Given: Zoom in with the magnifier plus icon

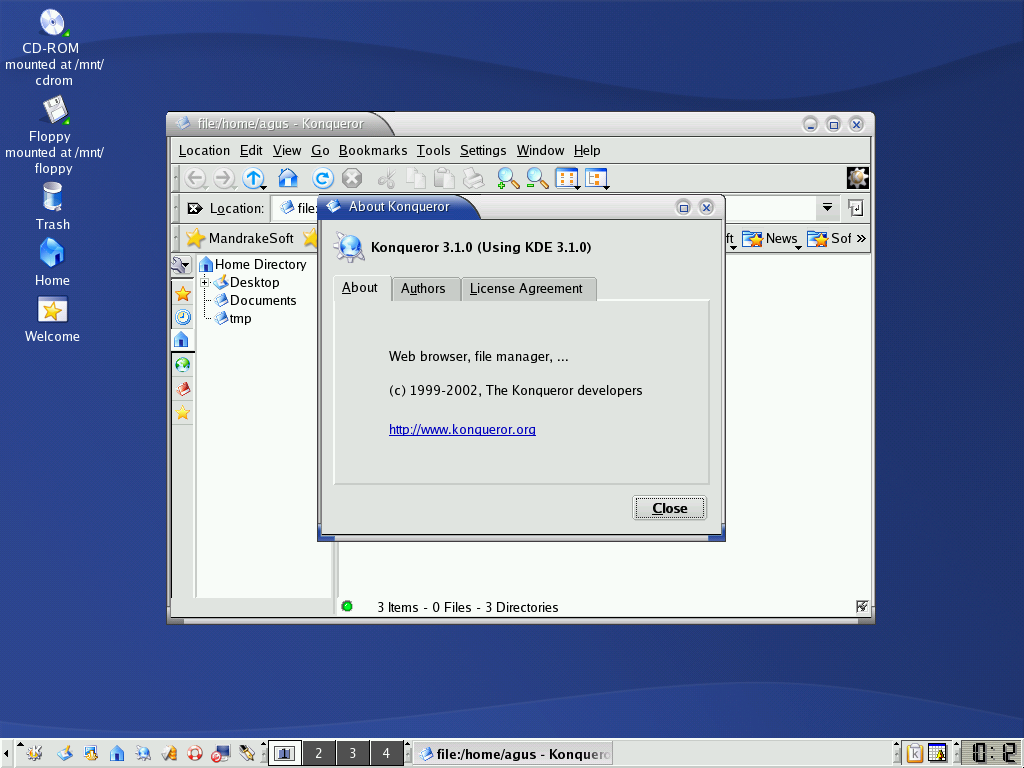Looking at the screenshot, I should coord(508,178).
